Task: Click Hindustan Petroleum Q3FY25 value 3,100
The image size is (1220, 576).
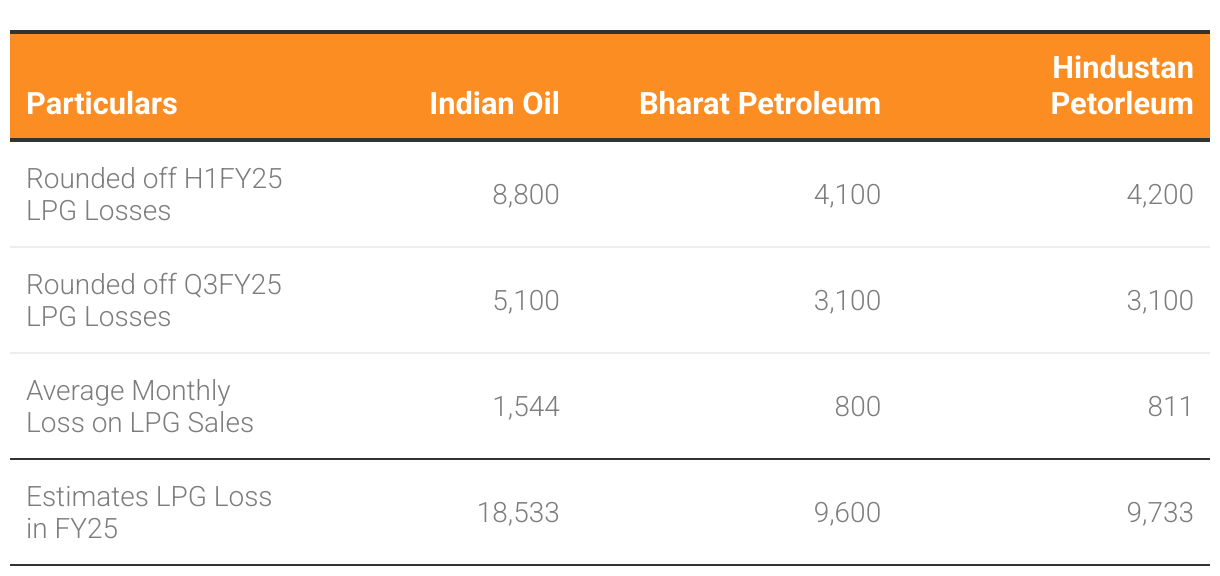Action: (1160, 300)
